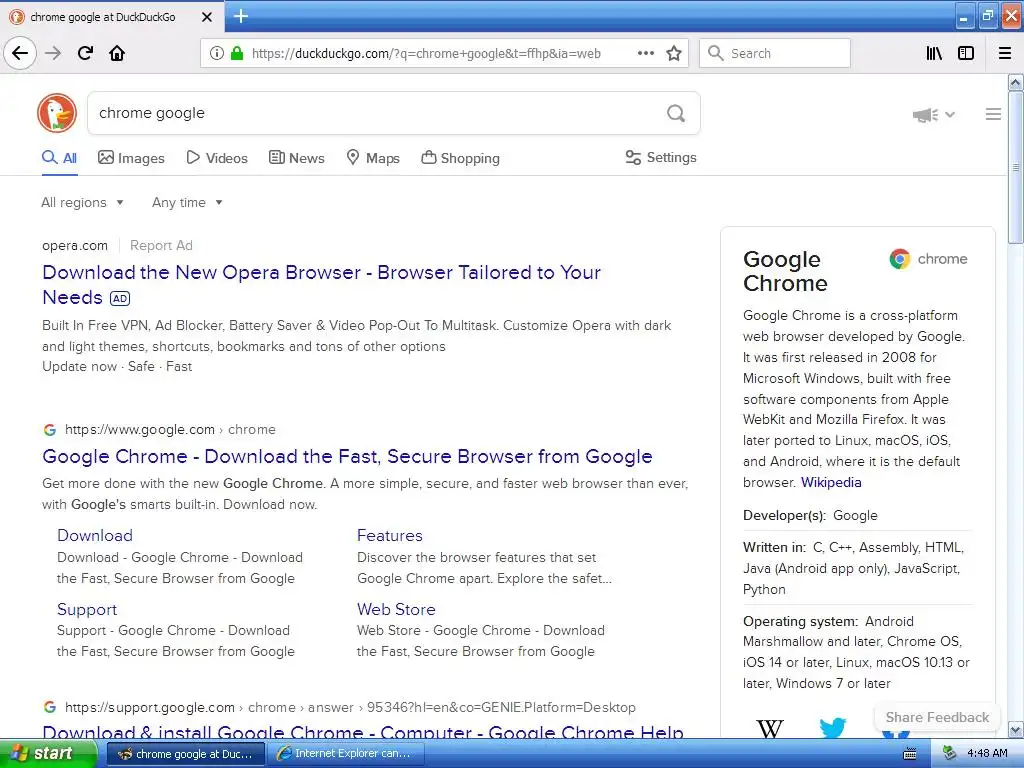The height and width of the screenshot is (768, 1024).
Task: Click the DuckDuckGo duck logo
Action: click(57, 113)
